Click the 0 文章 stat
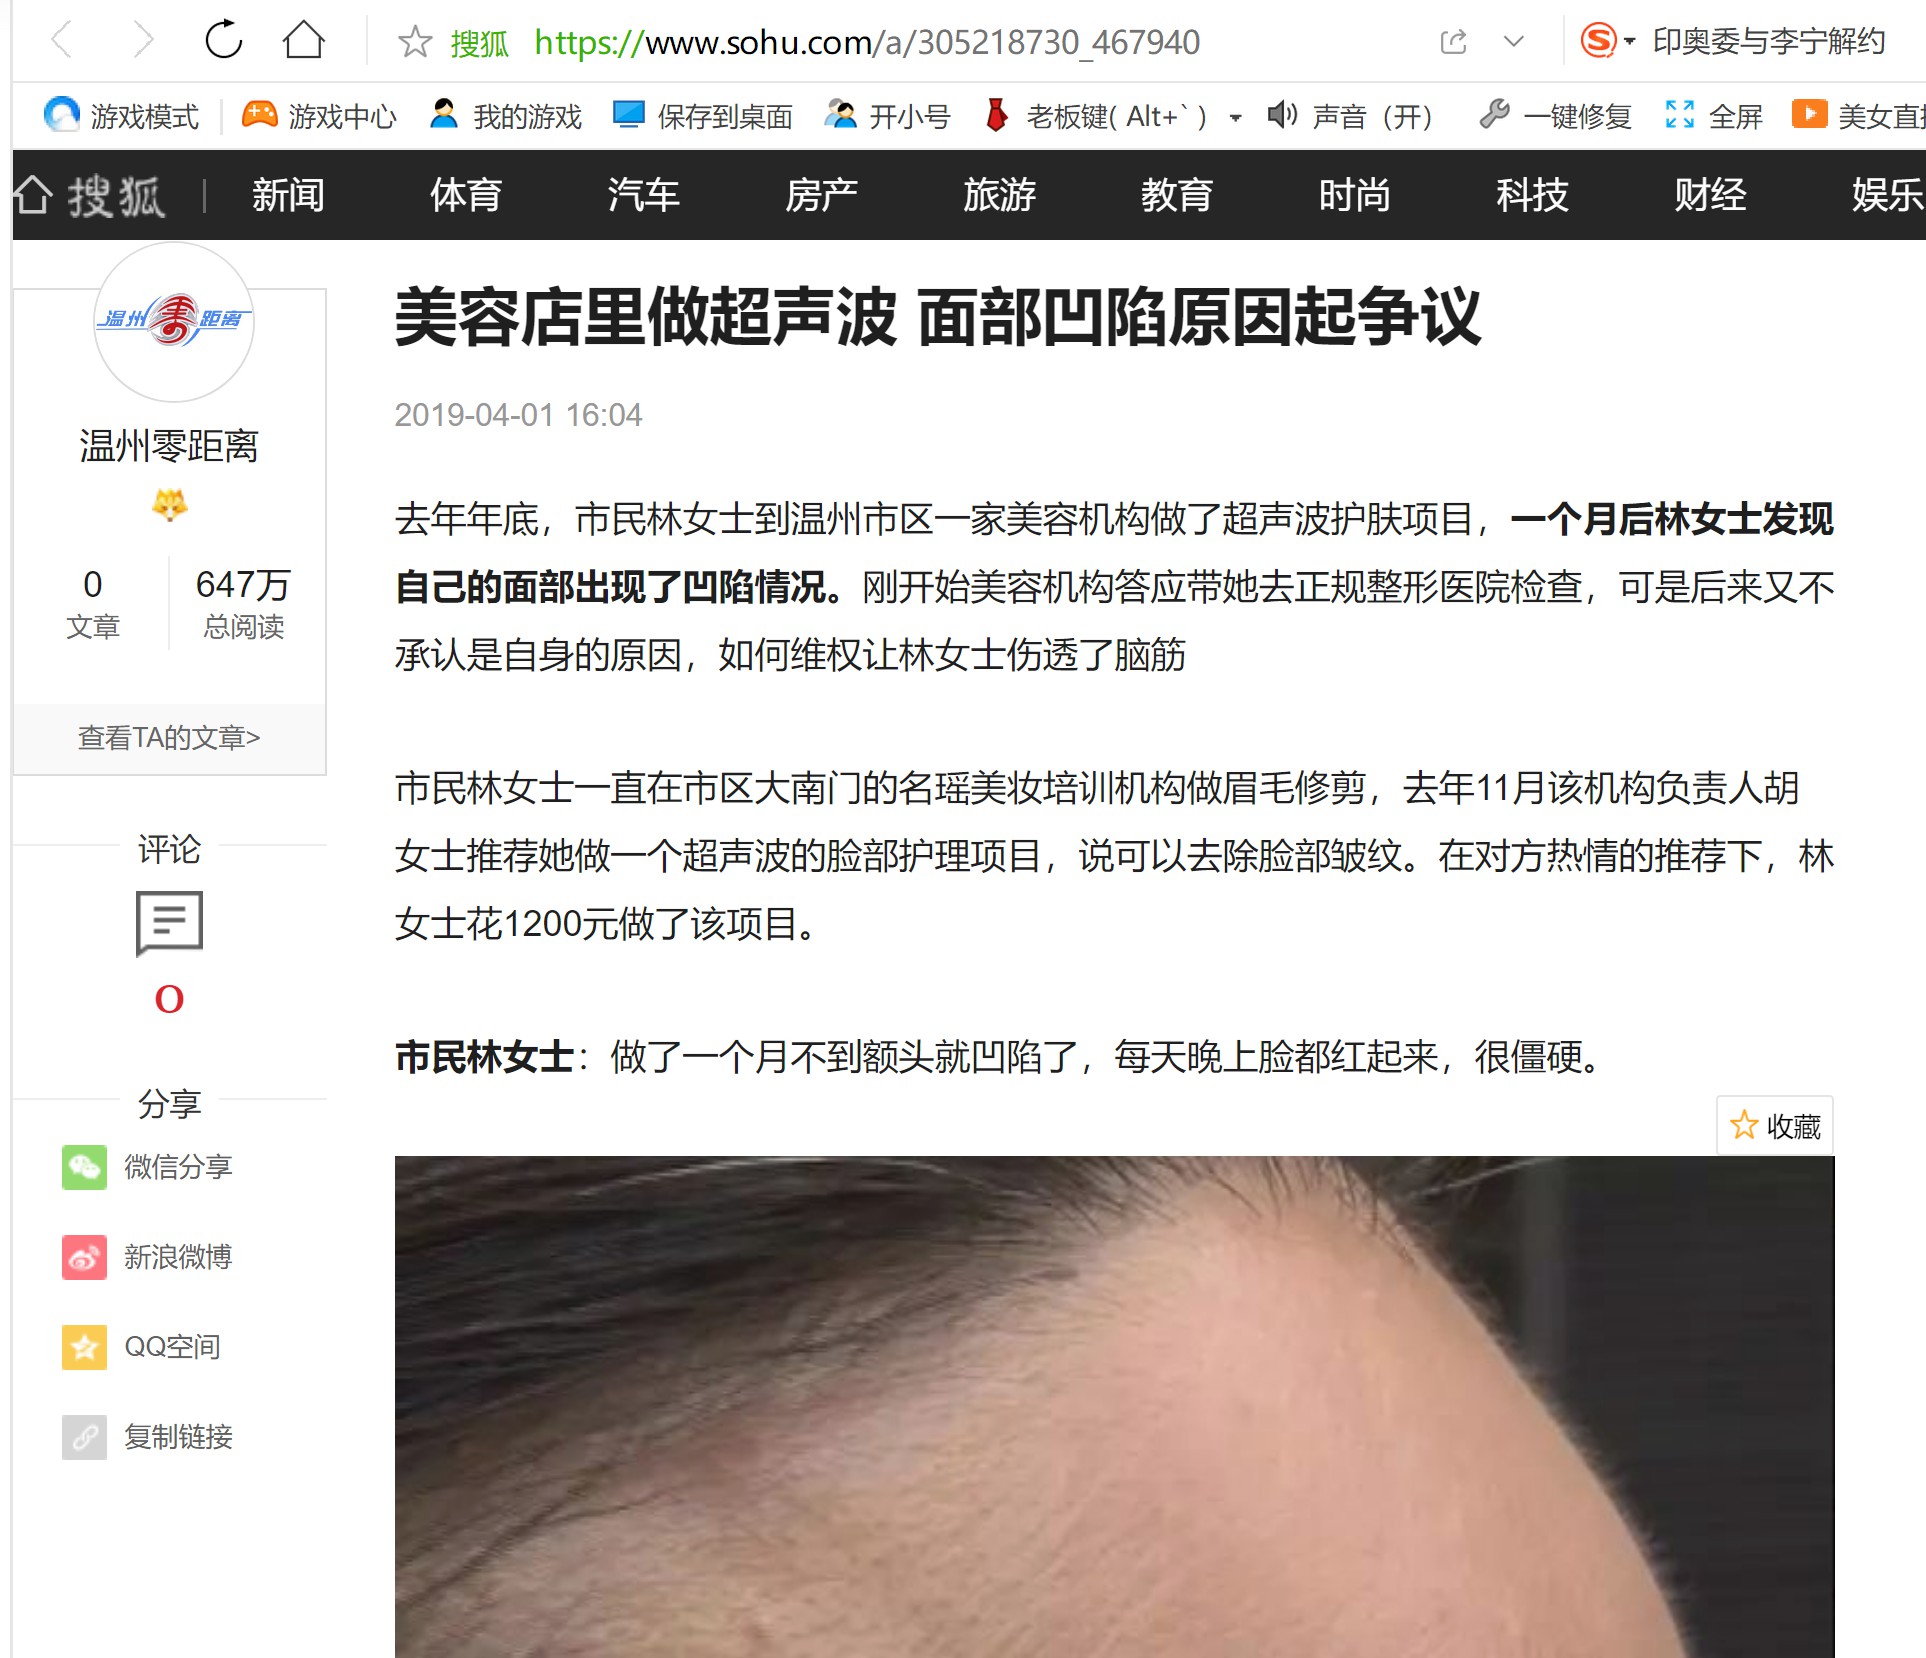 pos(93,604)
